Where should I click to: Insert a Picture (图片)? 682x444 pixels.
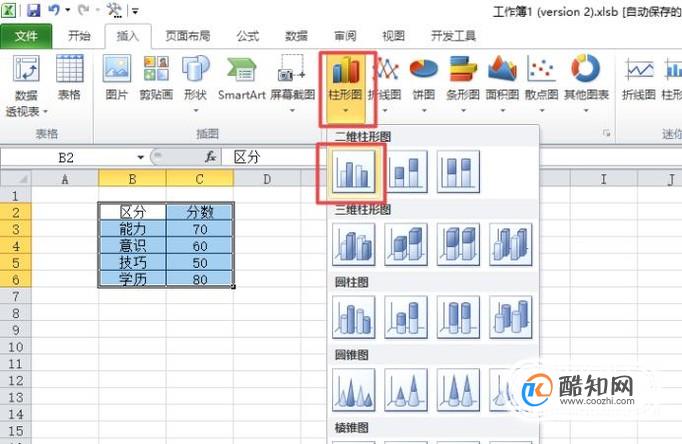pos(117,78)
